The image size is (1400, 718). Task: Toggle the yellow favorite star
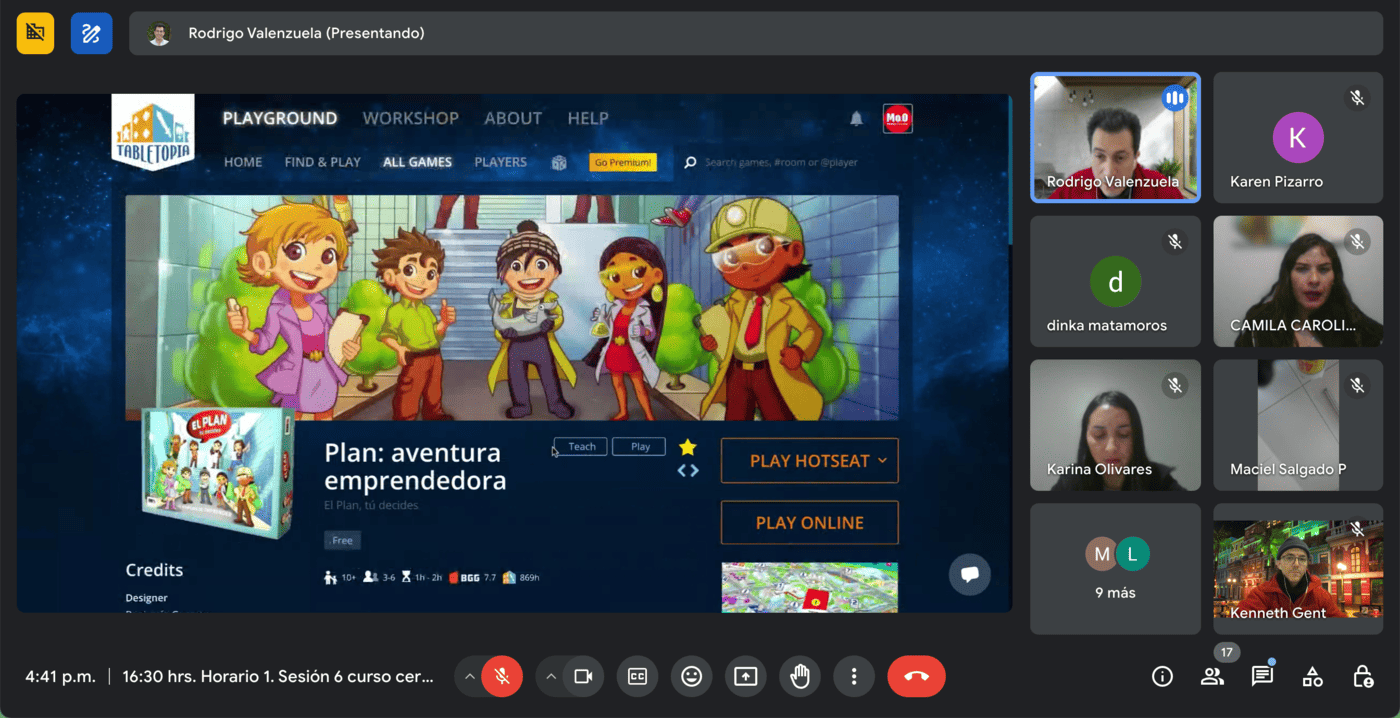pyautogui.click(x=688, y=447)
